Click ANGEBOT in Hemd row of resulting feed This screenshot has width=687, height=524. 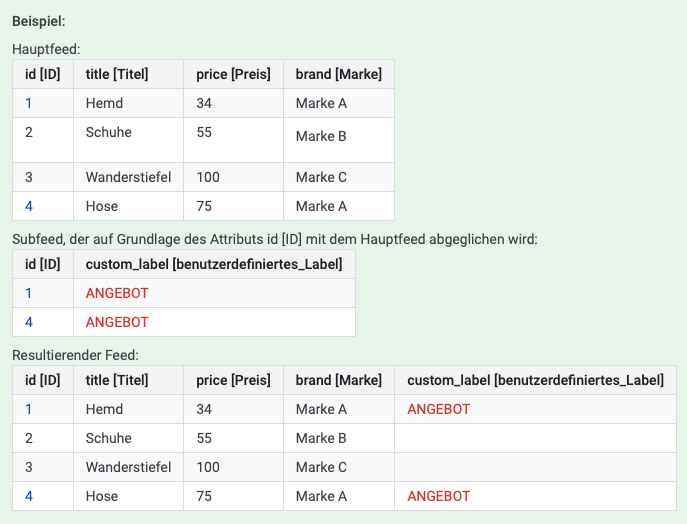click(x=439, y=409)
